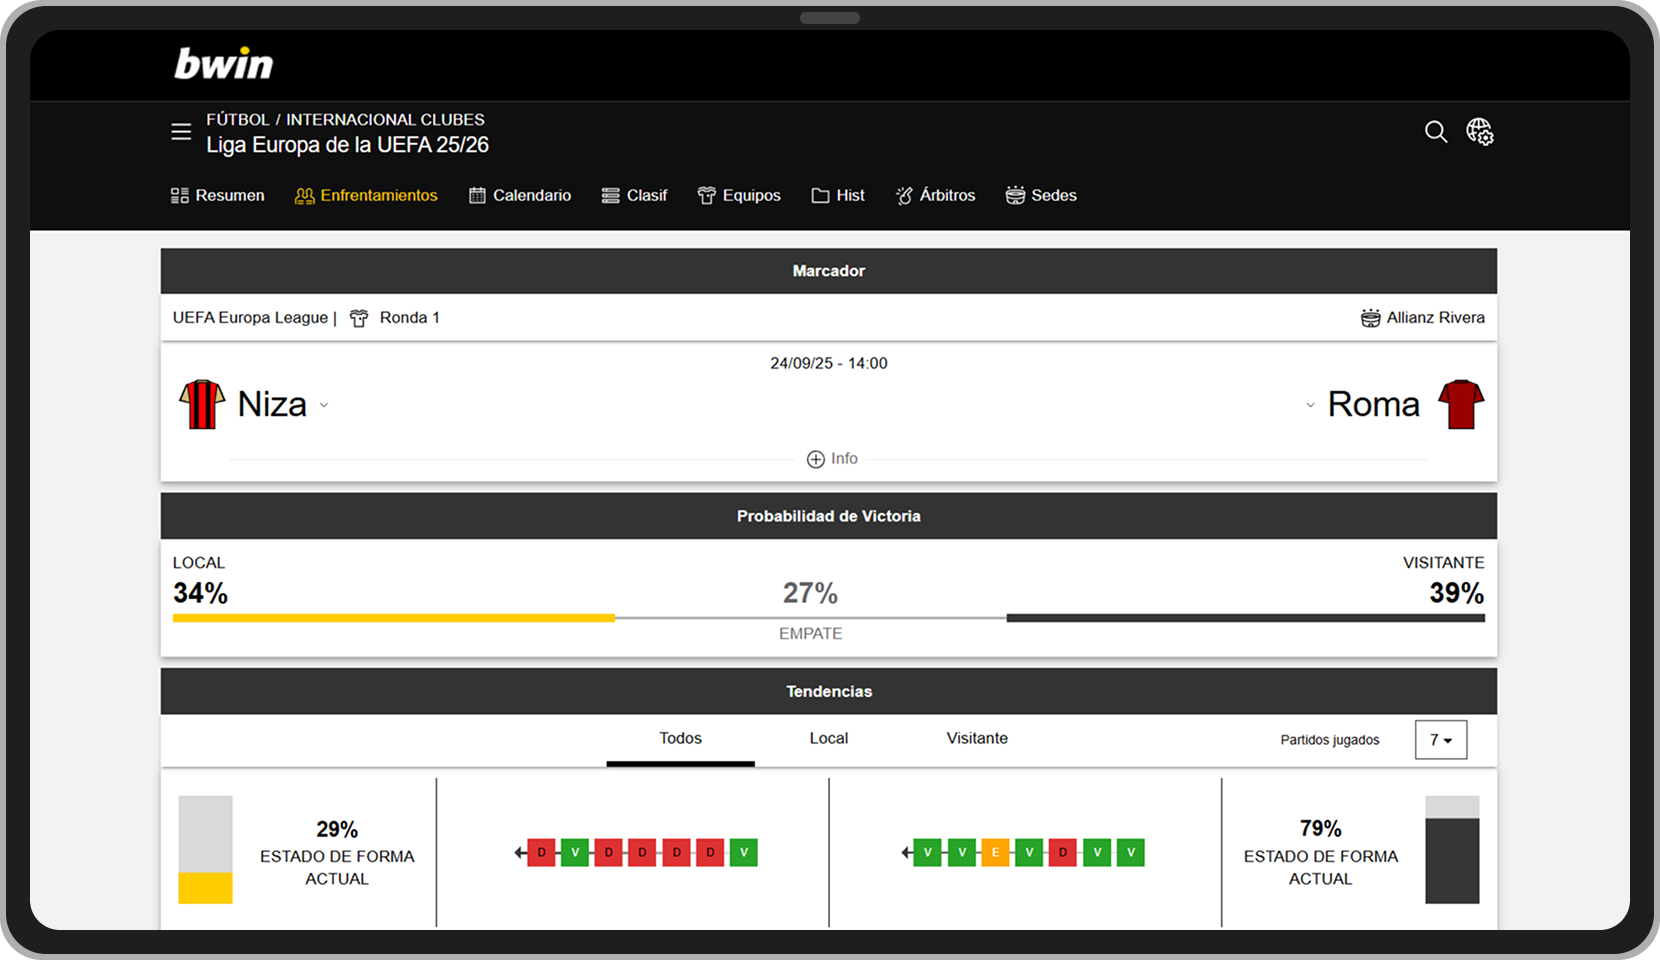Click the 79% estado de forma value
The image size is (1660, 960).
click(1320, 828)
